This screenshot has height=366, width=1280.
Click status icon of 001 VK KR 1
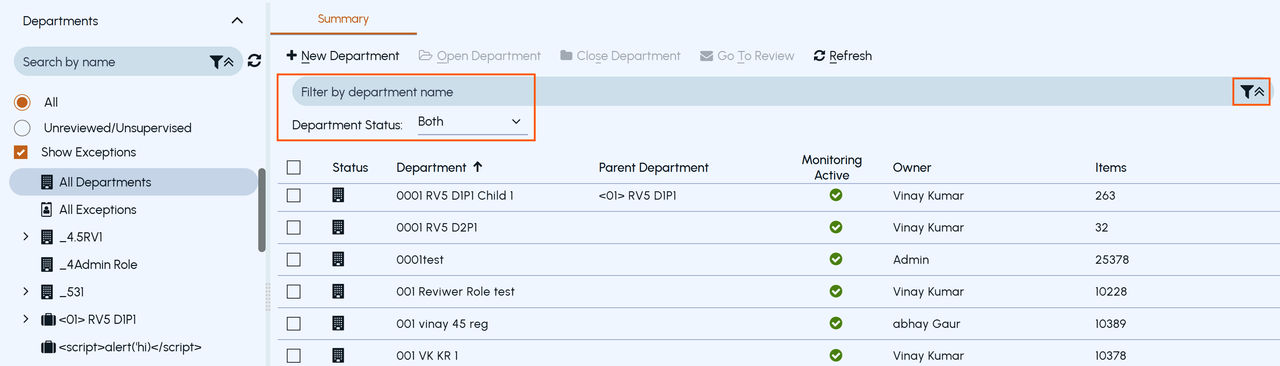point(338,355)
